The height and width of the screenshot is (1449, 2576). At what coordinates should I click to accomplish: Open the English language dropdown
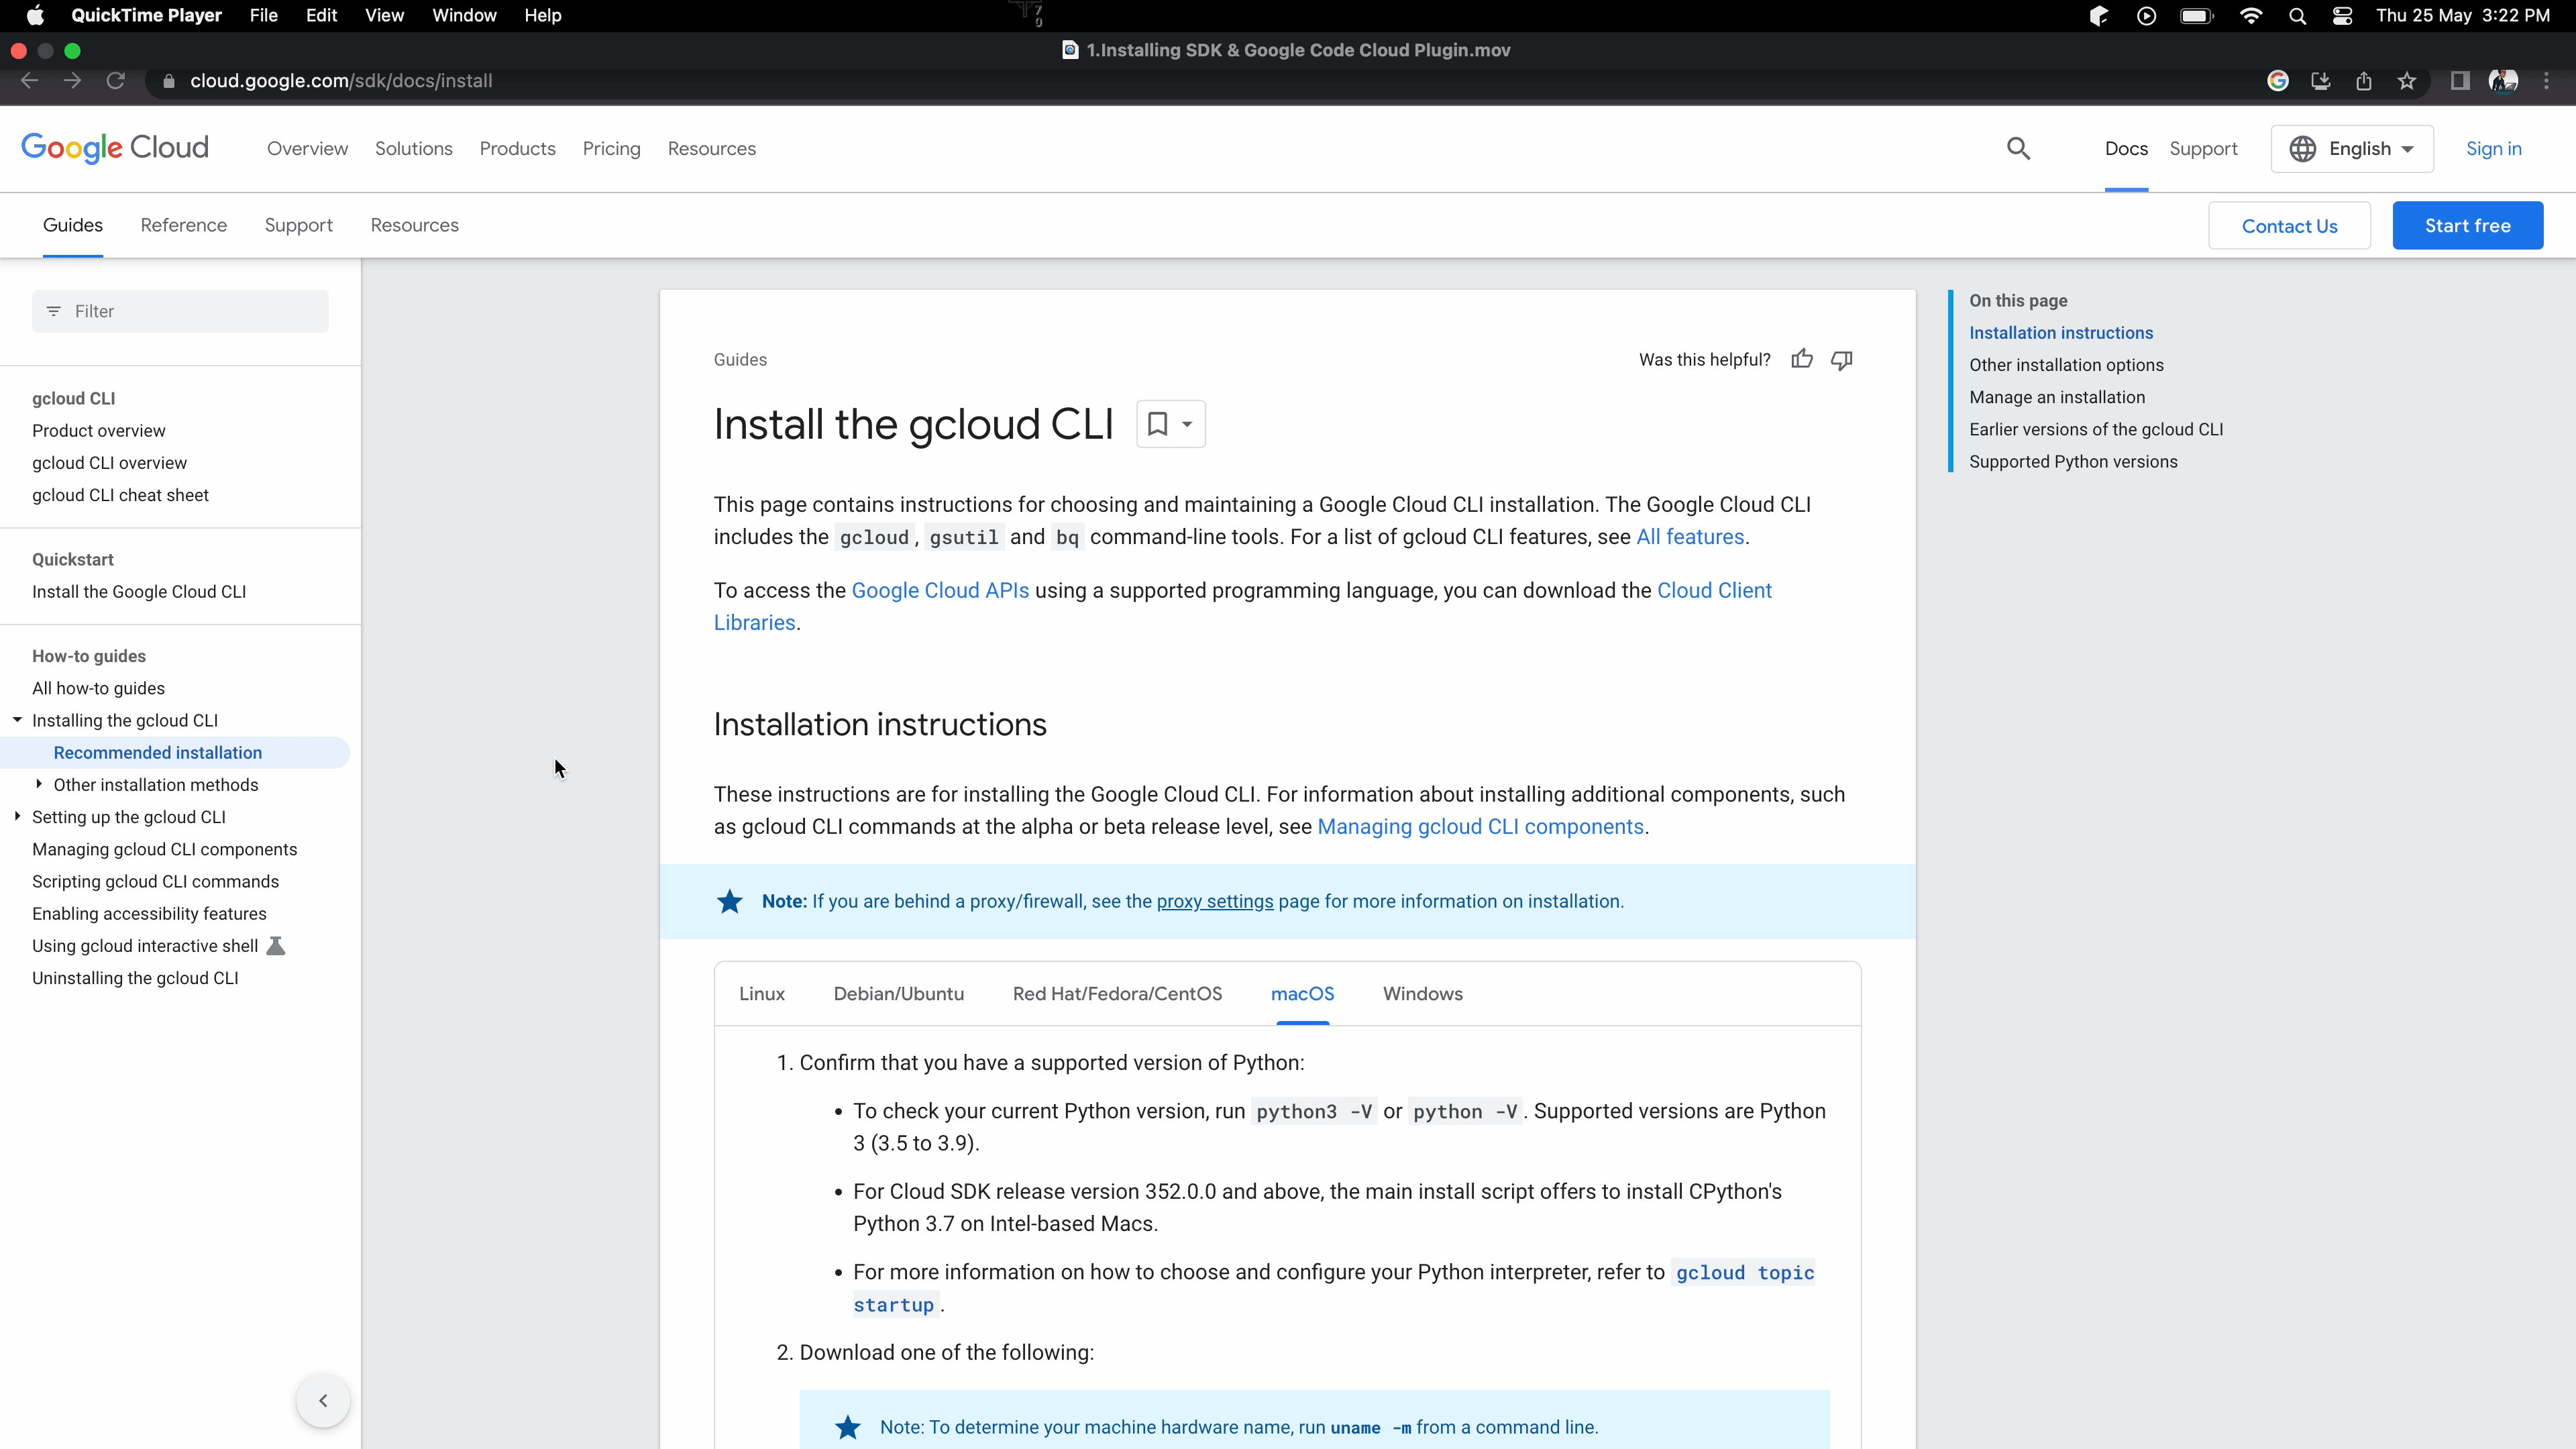pos(2352,149)
